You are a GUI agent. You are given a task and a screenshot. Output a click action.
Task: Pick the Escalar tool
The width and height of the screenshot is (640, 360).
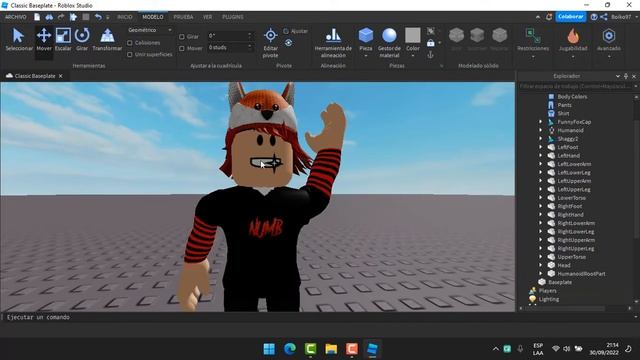coord(63,40)
